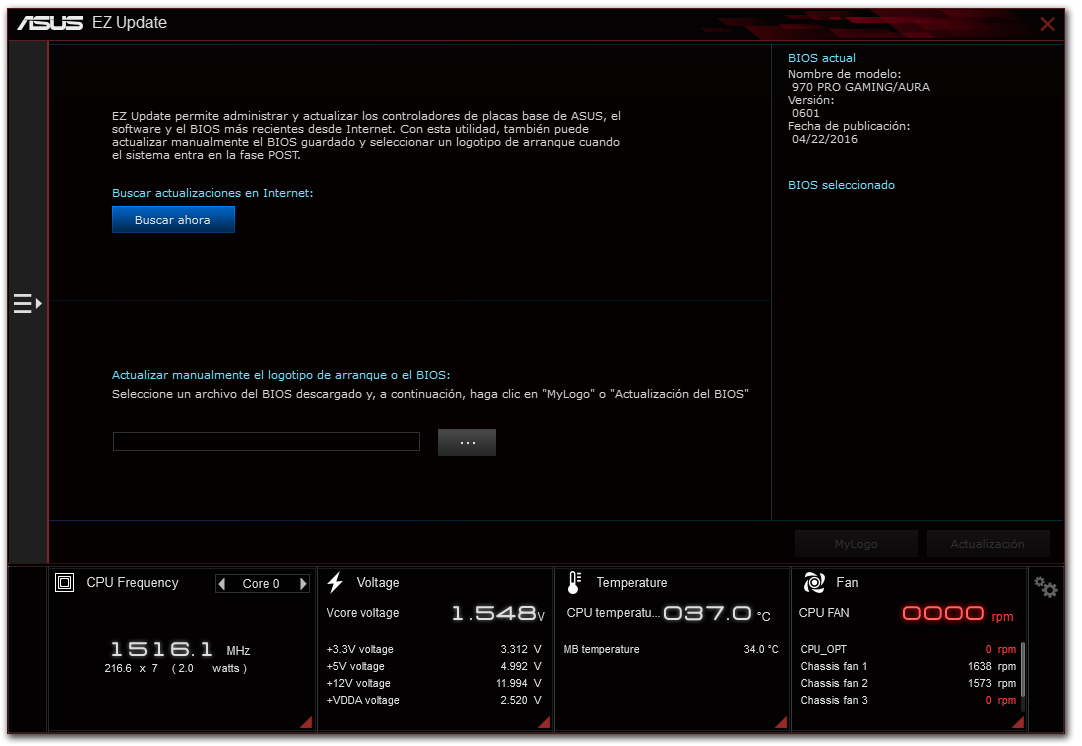Image resolution: width=1082 pixels, height=746 pixels.
Task: Click the 'MB temperature' row
Action: pyautogui.click(x=671, y=650)
